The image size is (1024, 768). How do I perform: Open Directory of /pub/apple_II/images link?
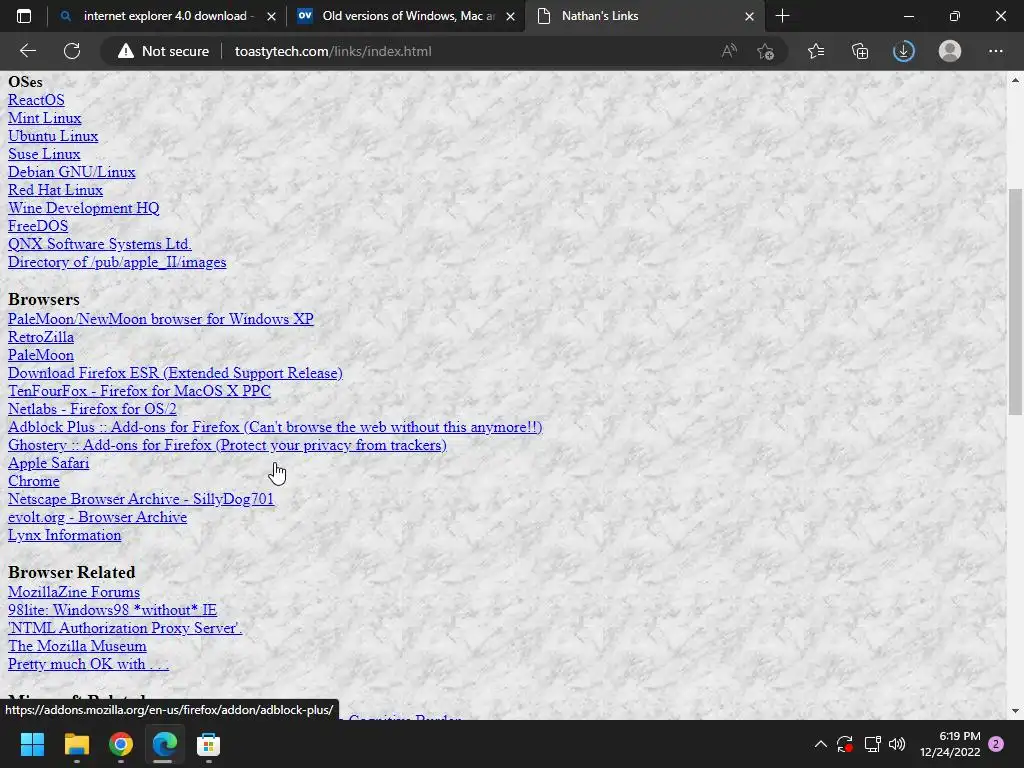117,262
